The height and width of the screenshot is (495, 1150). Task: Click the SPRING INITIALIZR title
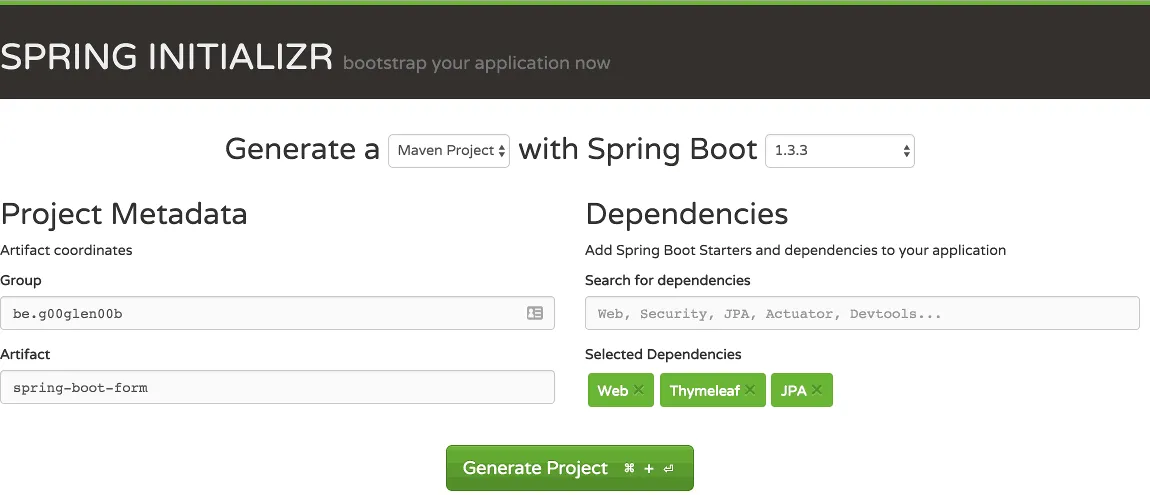(x=166, y=57)
